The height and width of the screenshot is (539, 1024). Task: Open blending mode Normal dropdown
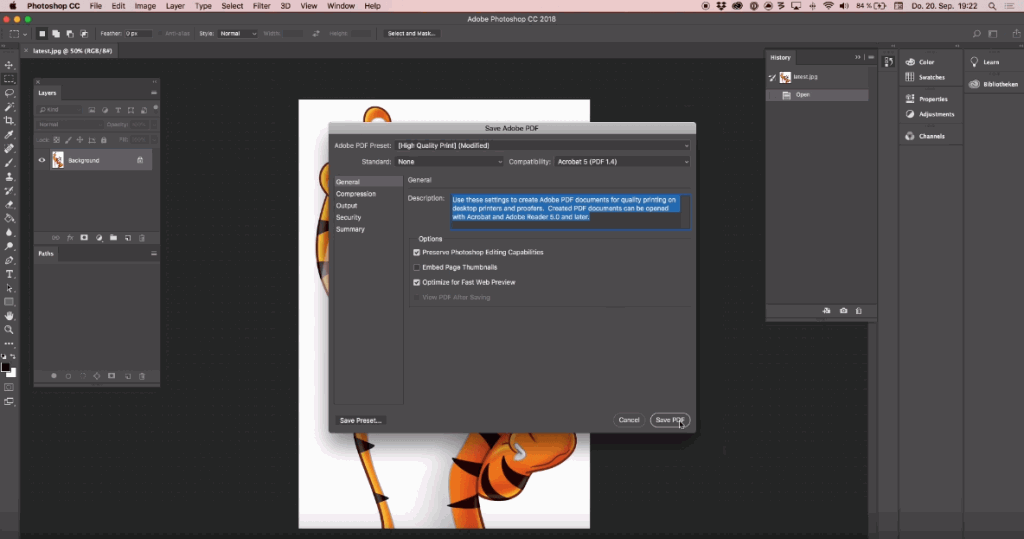pyautogui.click(x=69, y=124)
